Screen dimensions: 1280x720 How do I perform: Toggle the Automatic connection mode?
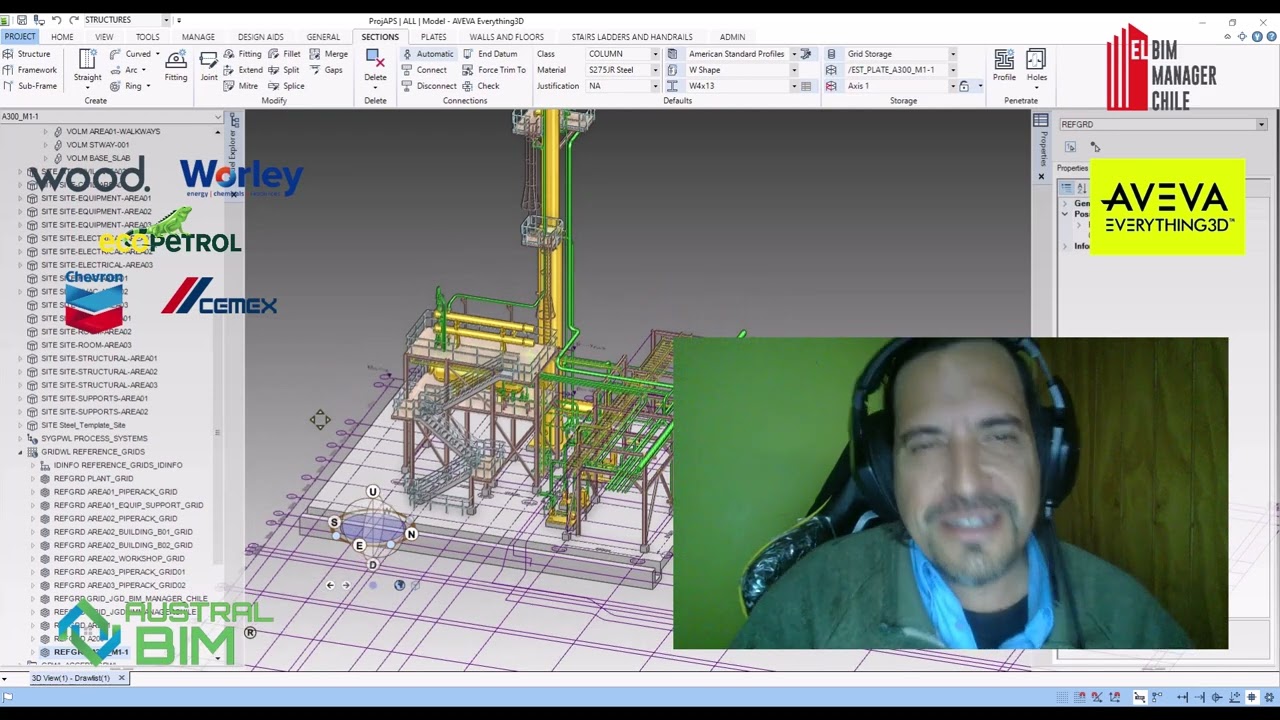pos(428,54)
